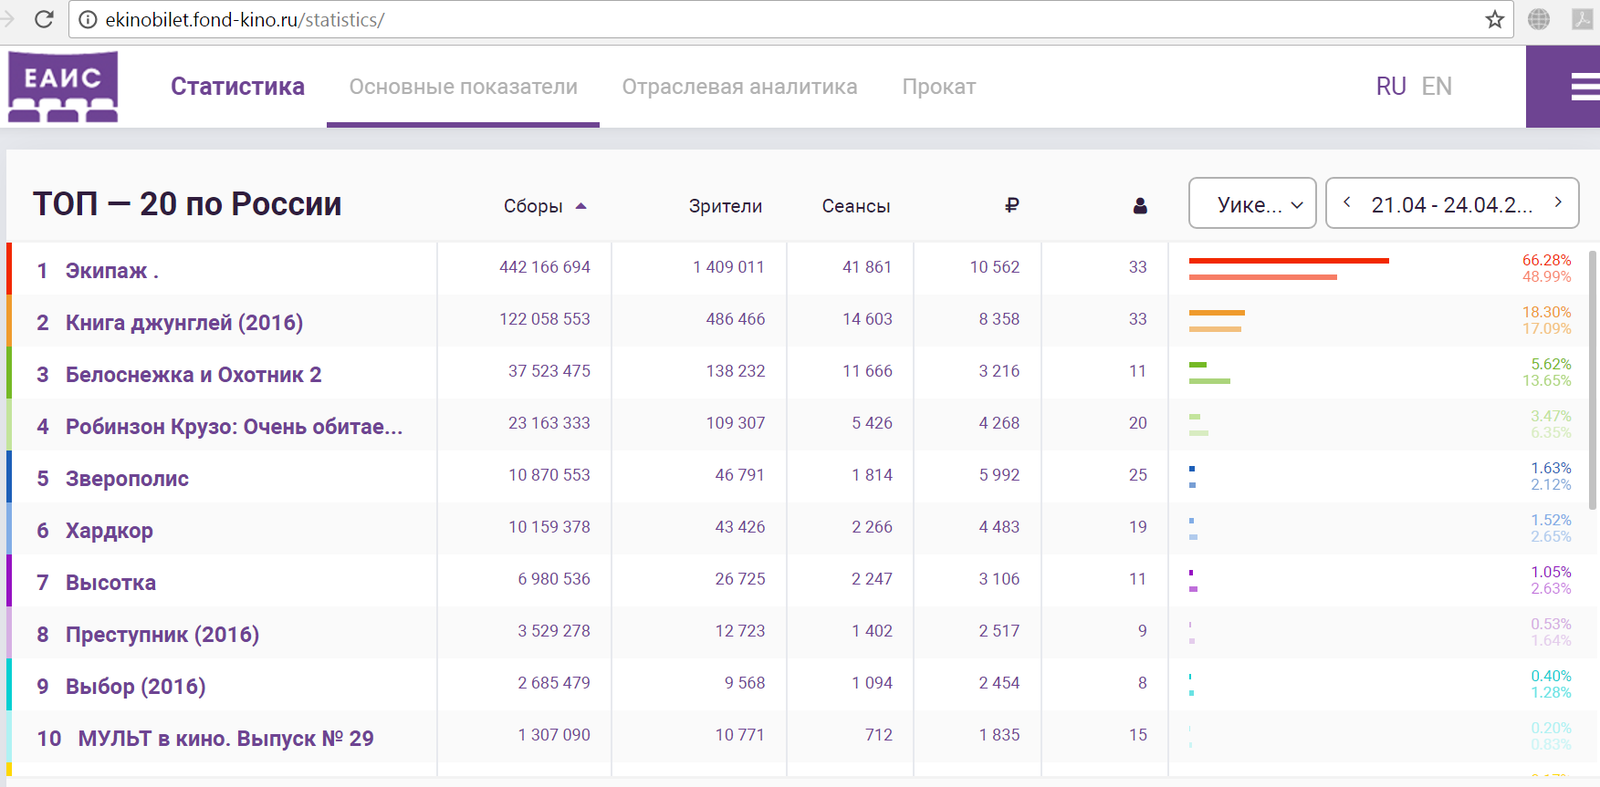Go to next date period

[x=1558, y=202]
